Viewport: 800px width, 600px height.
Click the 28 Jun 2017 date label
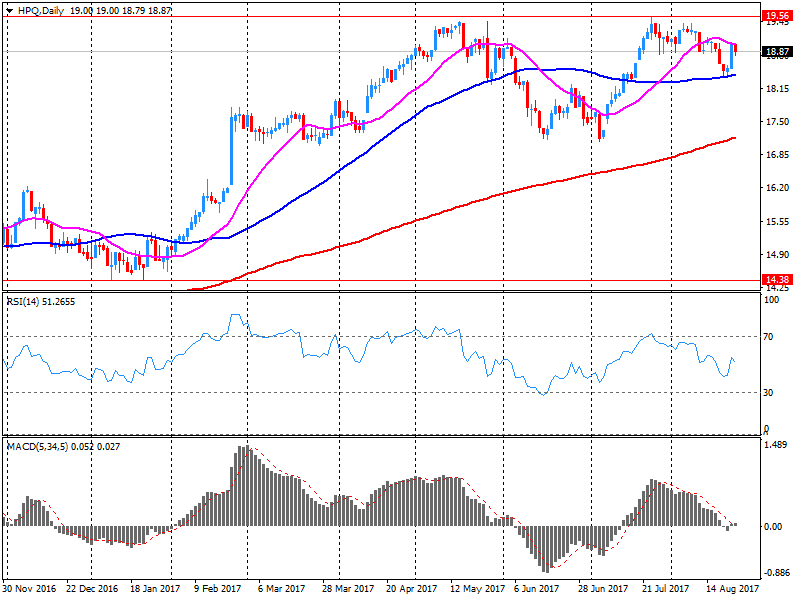point(603,588)
